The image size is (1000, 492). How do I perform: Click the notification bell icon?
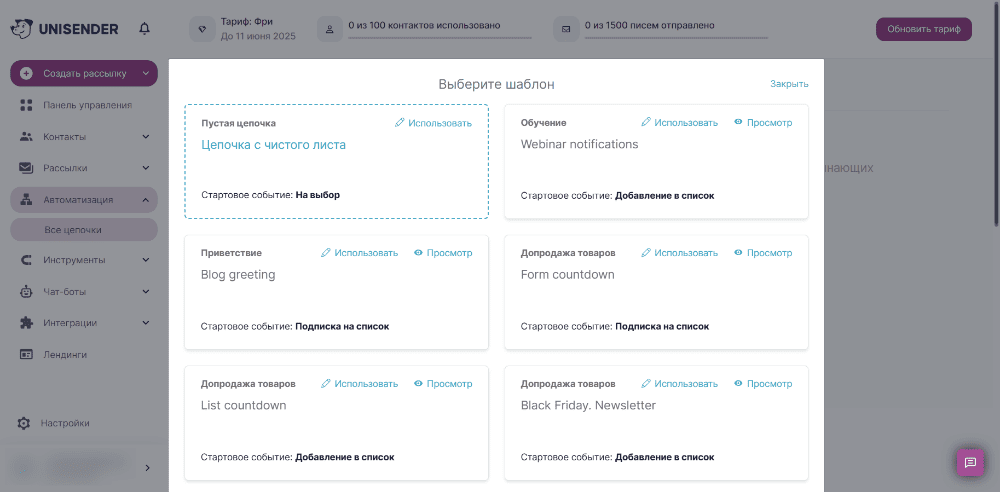[145, 29]
